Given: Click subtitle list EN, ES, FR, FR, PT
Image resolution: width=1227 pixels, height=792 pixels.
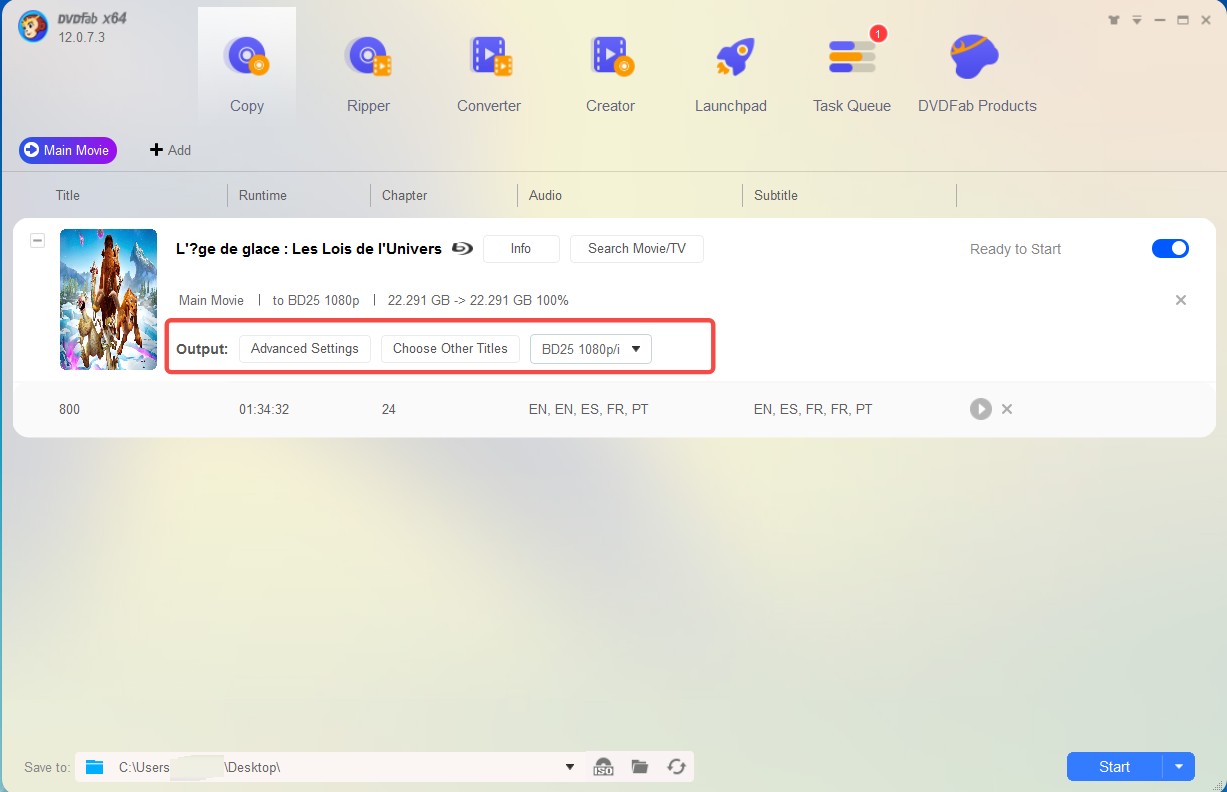Looking at the screenshot, I should pos(813,409).
